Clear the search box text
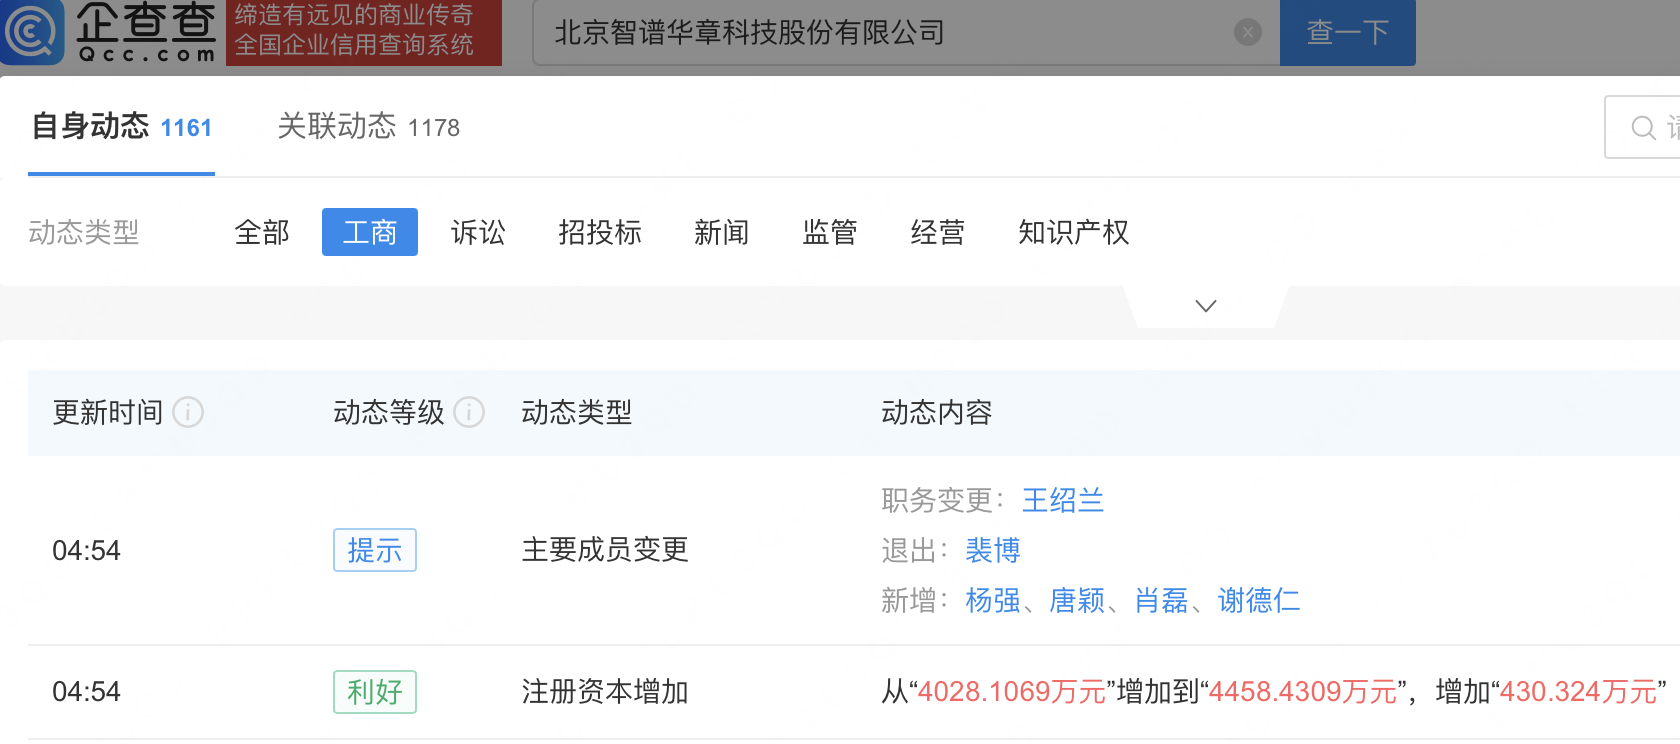This screenshot has height=744, width=1680. [1247, 33]
